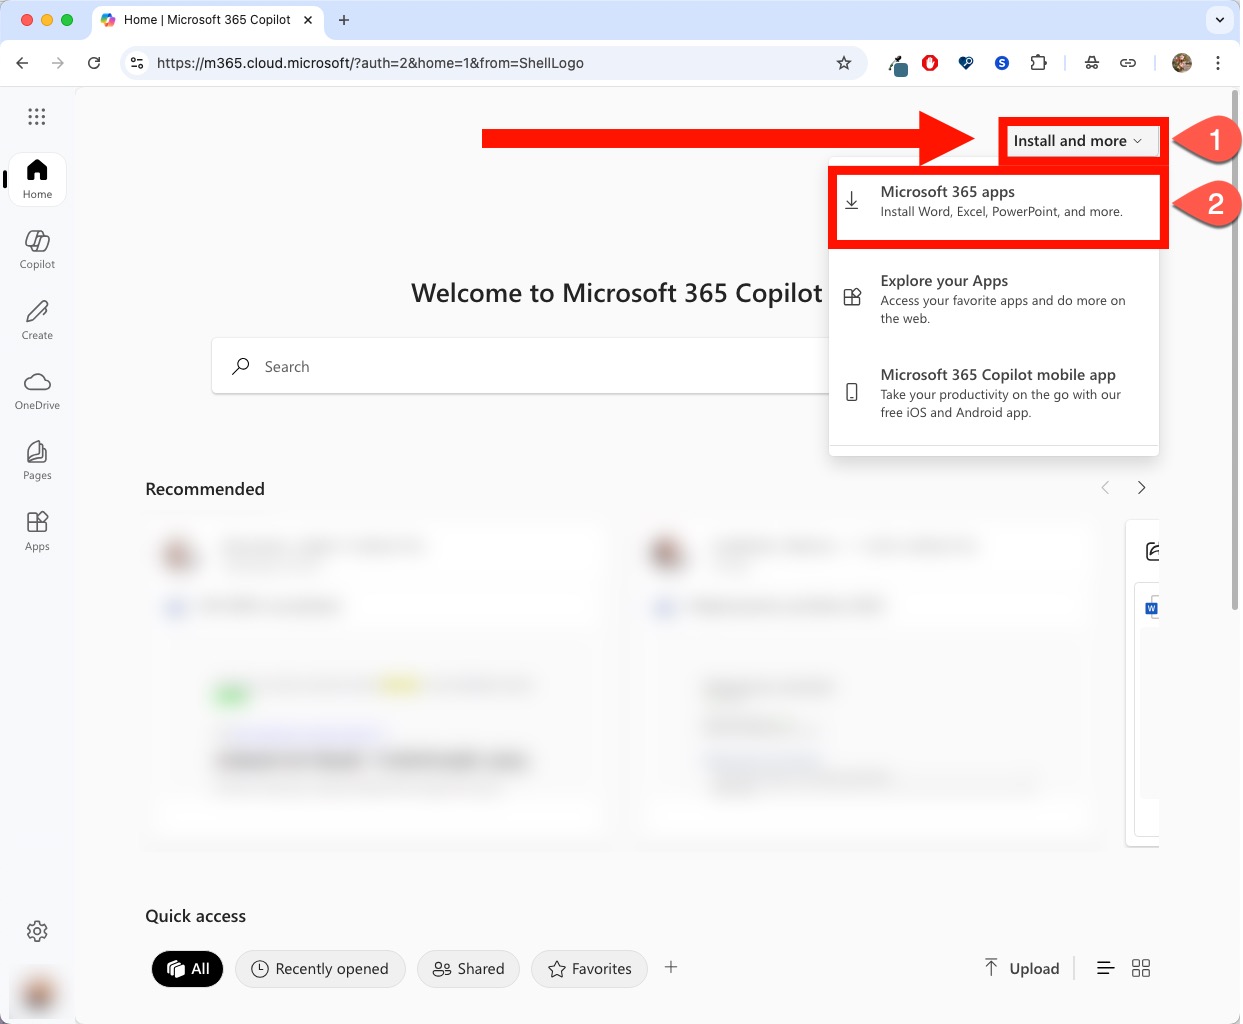Click the browser address bar URL

(370, 63)
